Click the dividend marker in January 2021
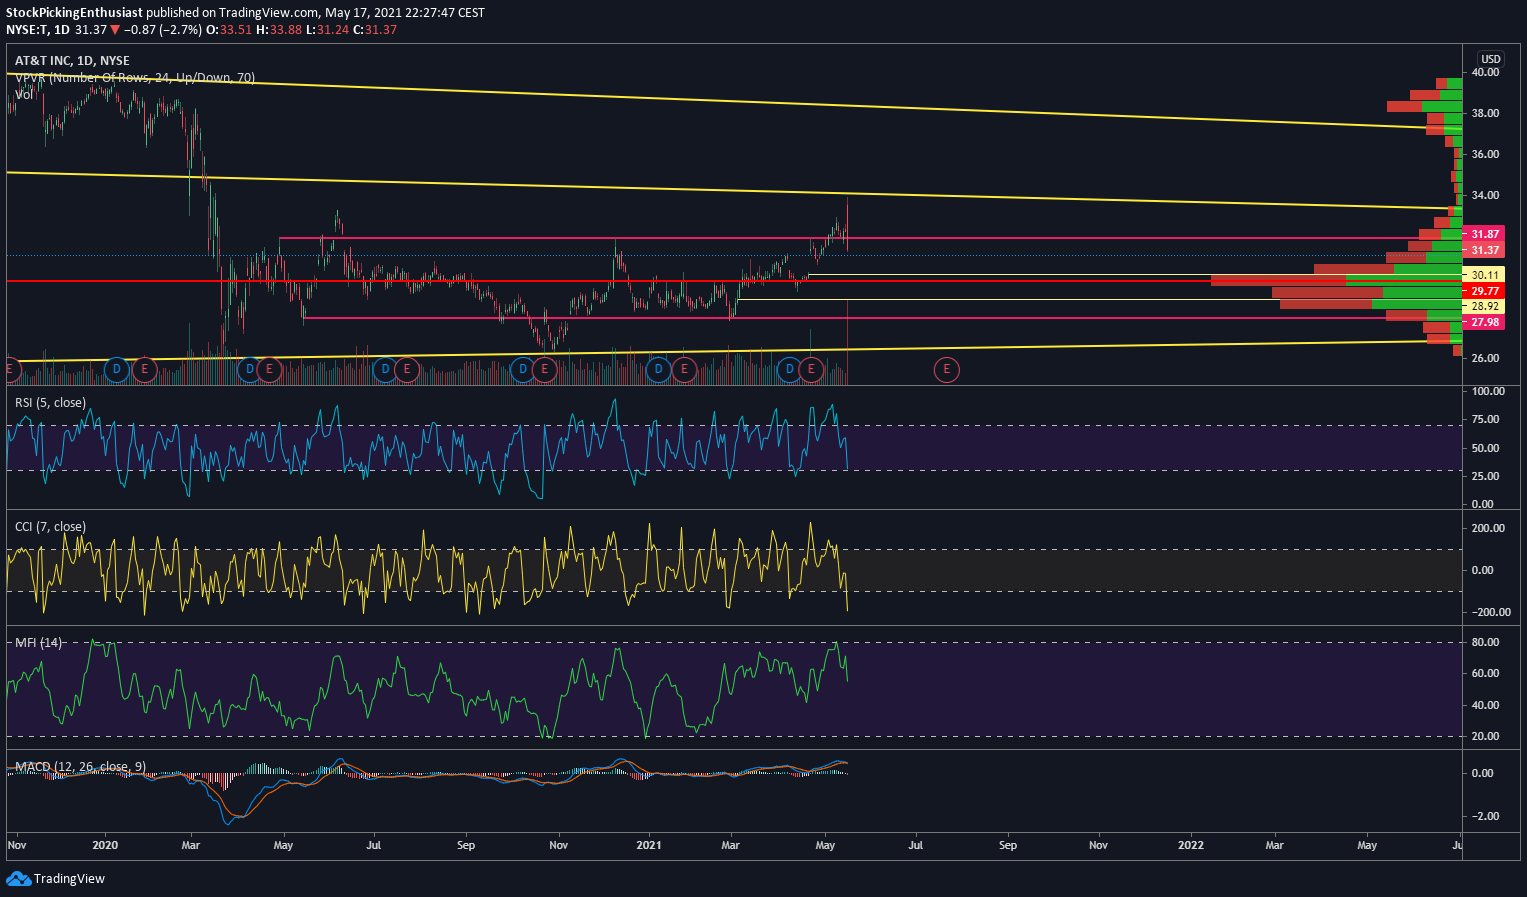Image resolution: width=1527 pixels, height=897 pixels. pyautogui.click(x=658, y=370)
